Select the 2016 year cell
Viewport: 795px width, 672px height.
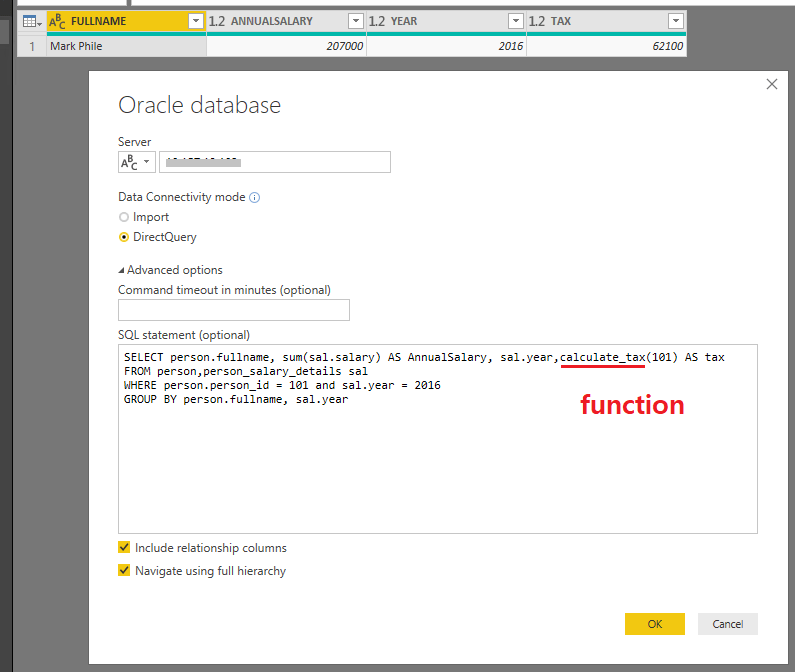tap(446, 46)
